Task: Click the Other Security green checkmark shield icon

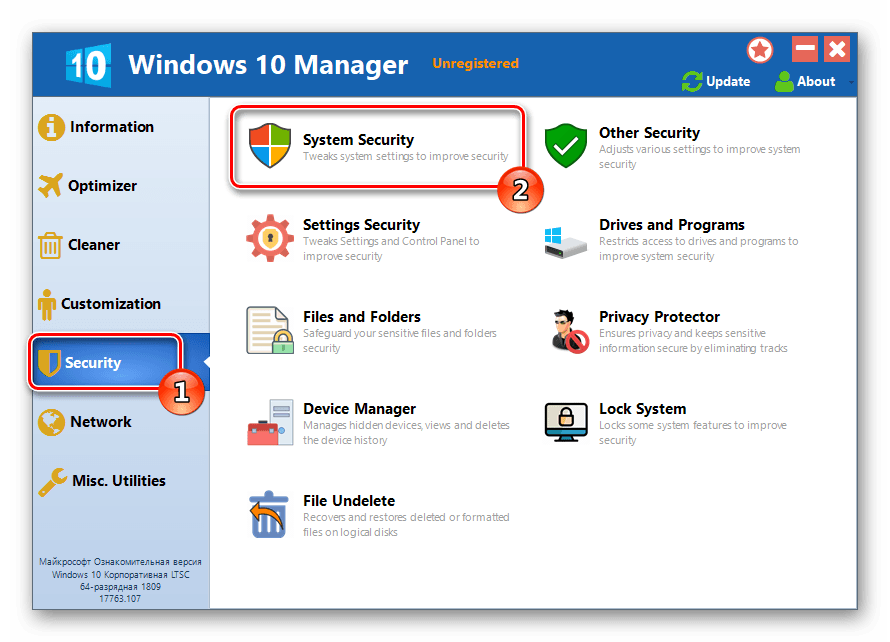Action: [x=566, y=145]
